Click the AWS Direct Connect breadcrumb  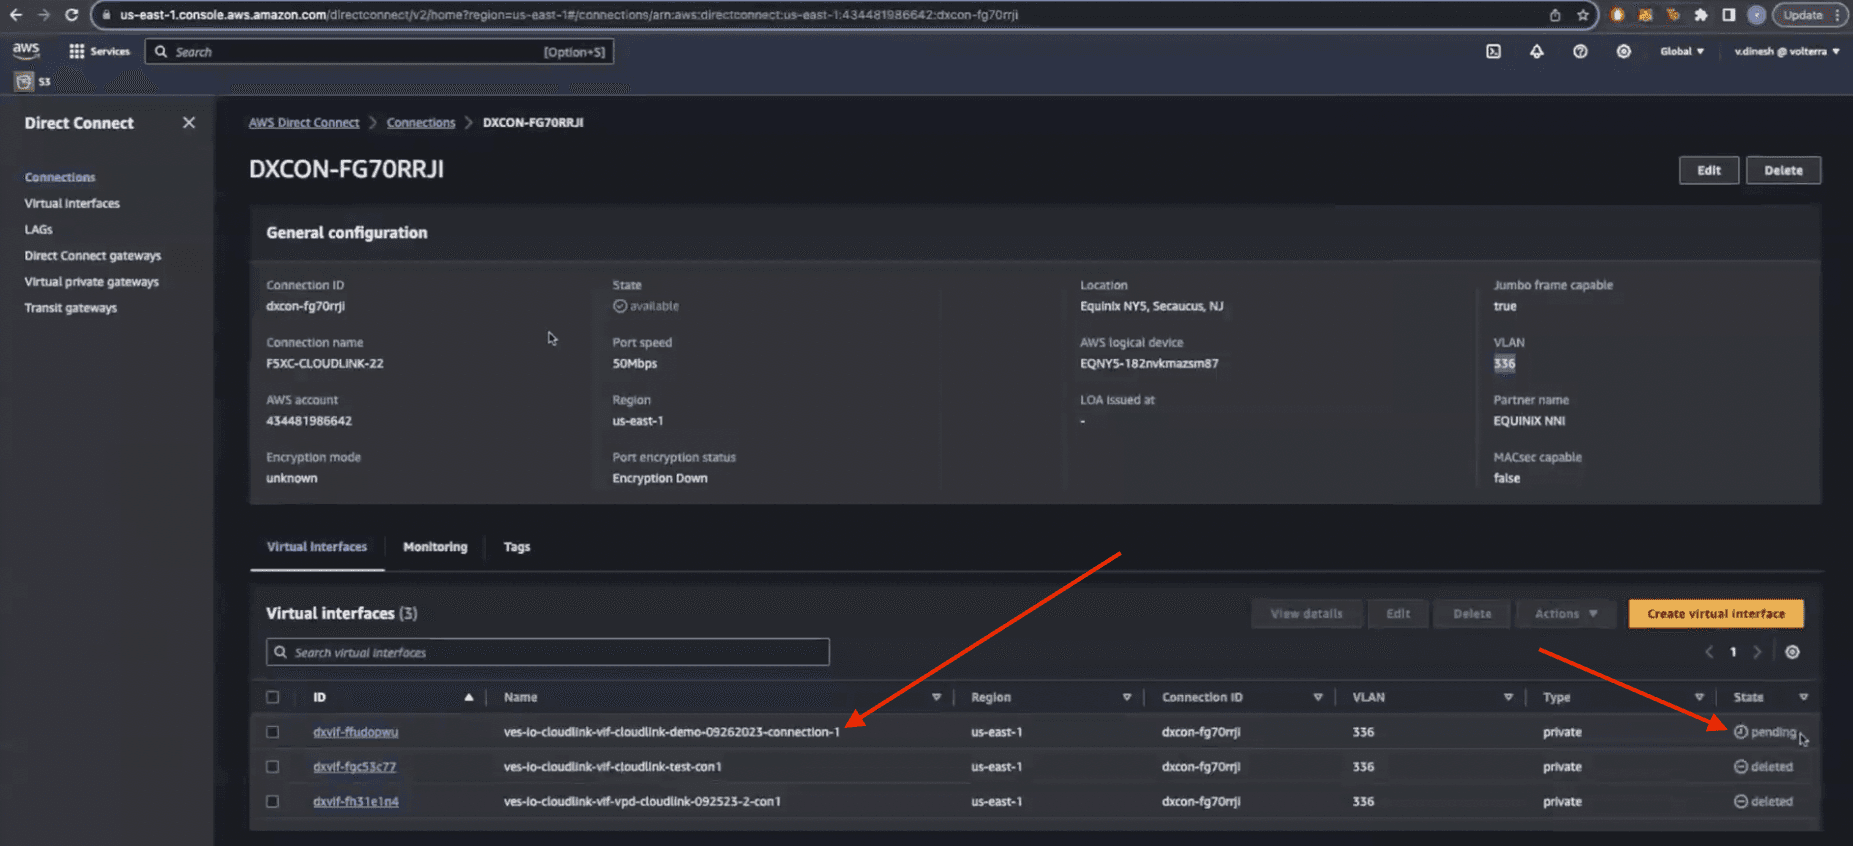click(304, 122)
